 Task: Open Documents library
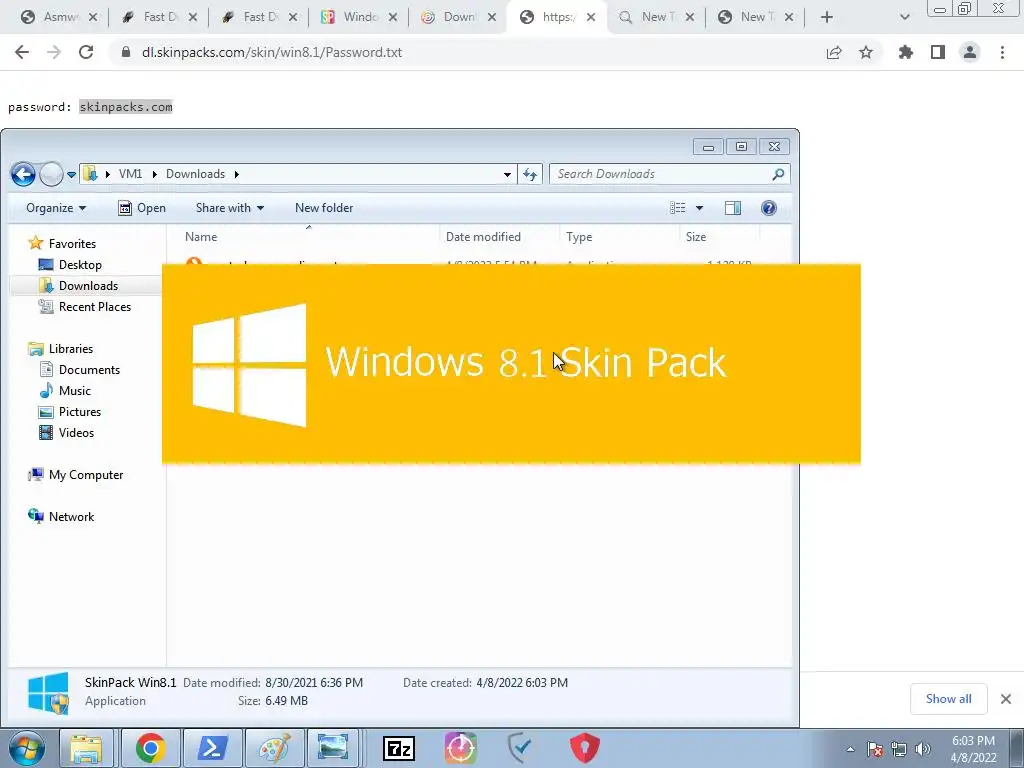(80, 370)
